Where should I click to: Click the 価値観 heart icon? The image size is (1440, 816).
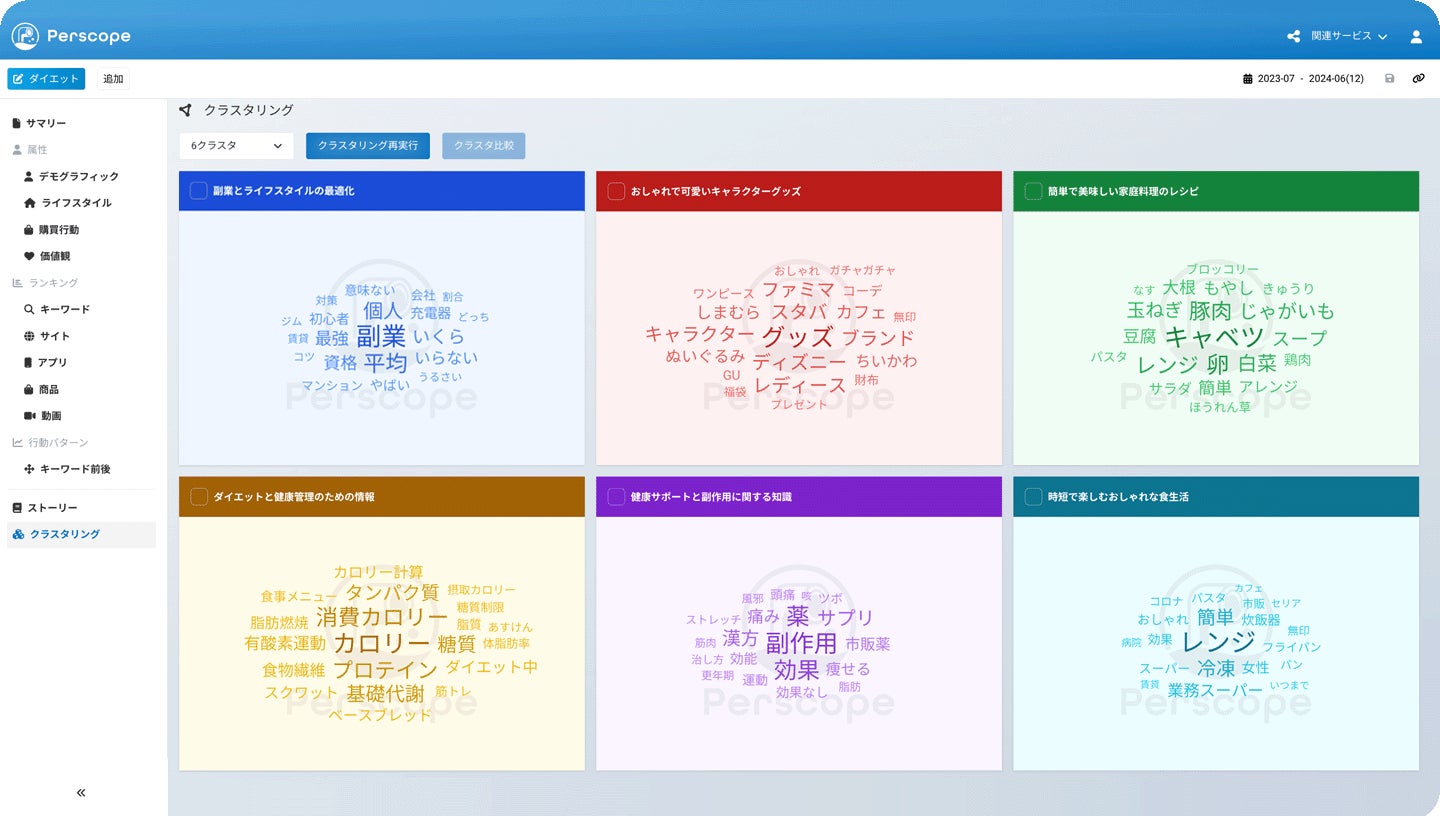point(29,256)
